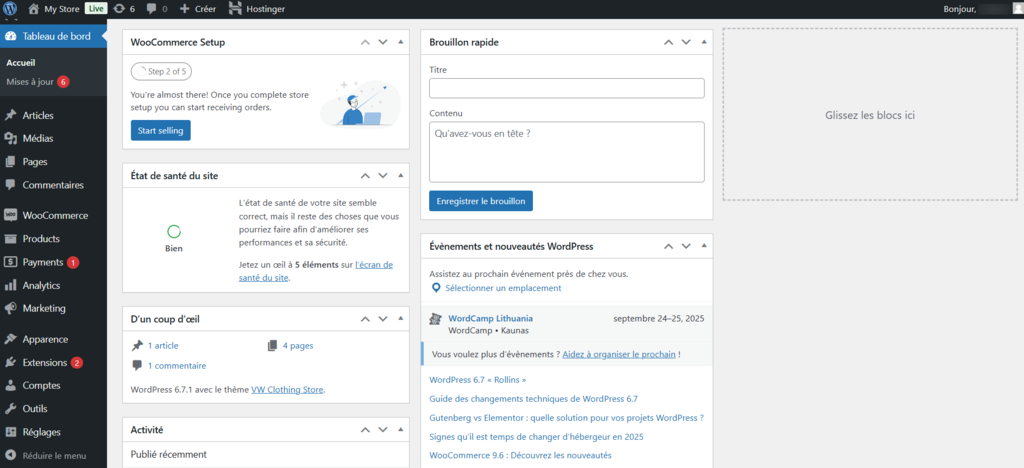Click the Step 2 of 5 progress indicator
The width and height of the screenshot is (1024, 468).
[x=161, y=72]
